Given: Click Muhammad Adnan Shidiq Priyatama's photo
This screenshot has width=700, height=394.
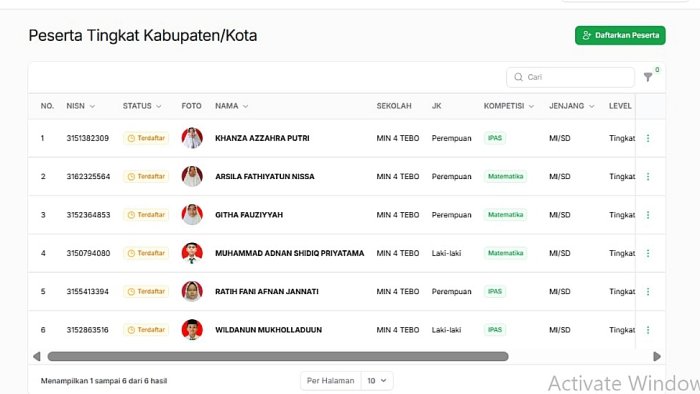Looking at the screenshot, I should [192, 253].
